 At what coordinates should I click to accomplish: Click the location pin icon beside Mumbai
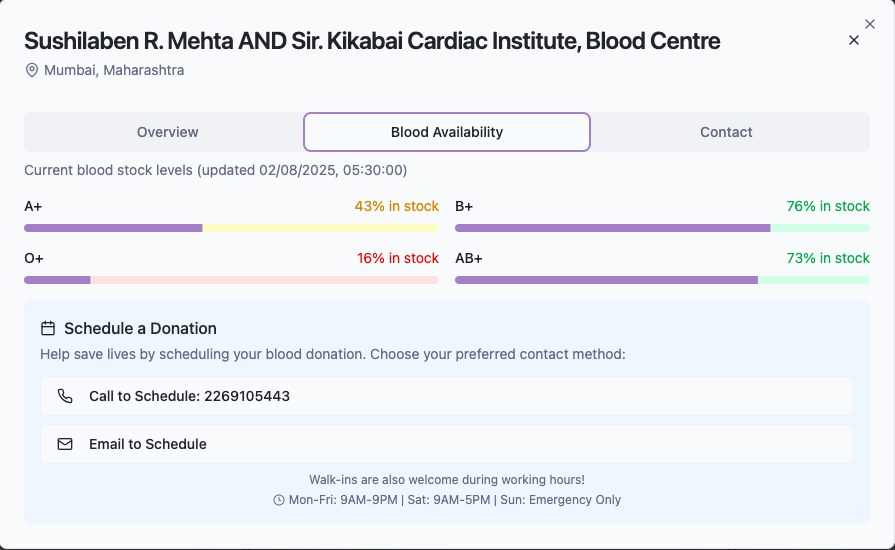click(x=32, y=70)
